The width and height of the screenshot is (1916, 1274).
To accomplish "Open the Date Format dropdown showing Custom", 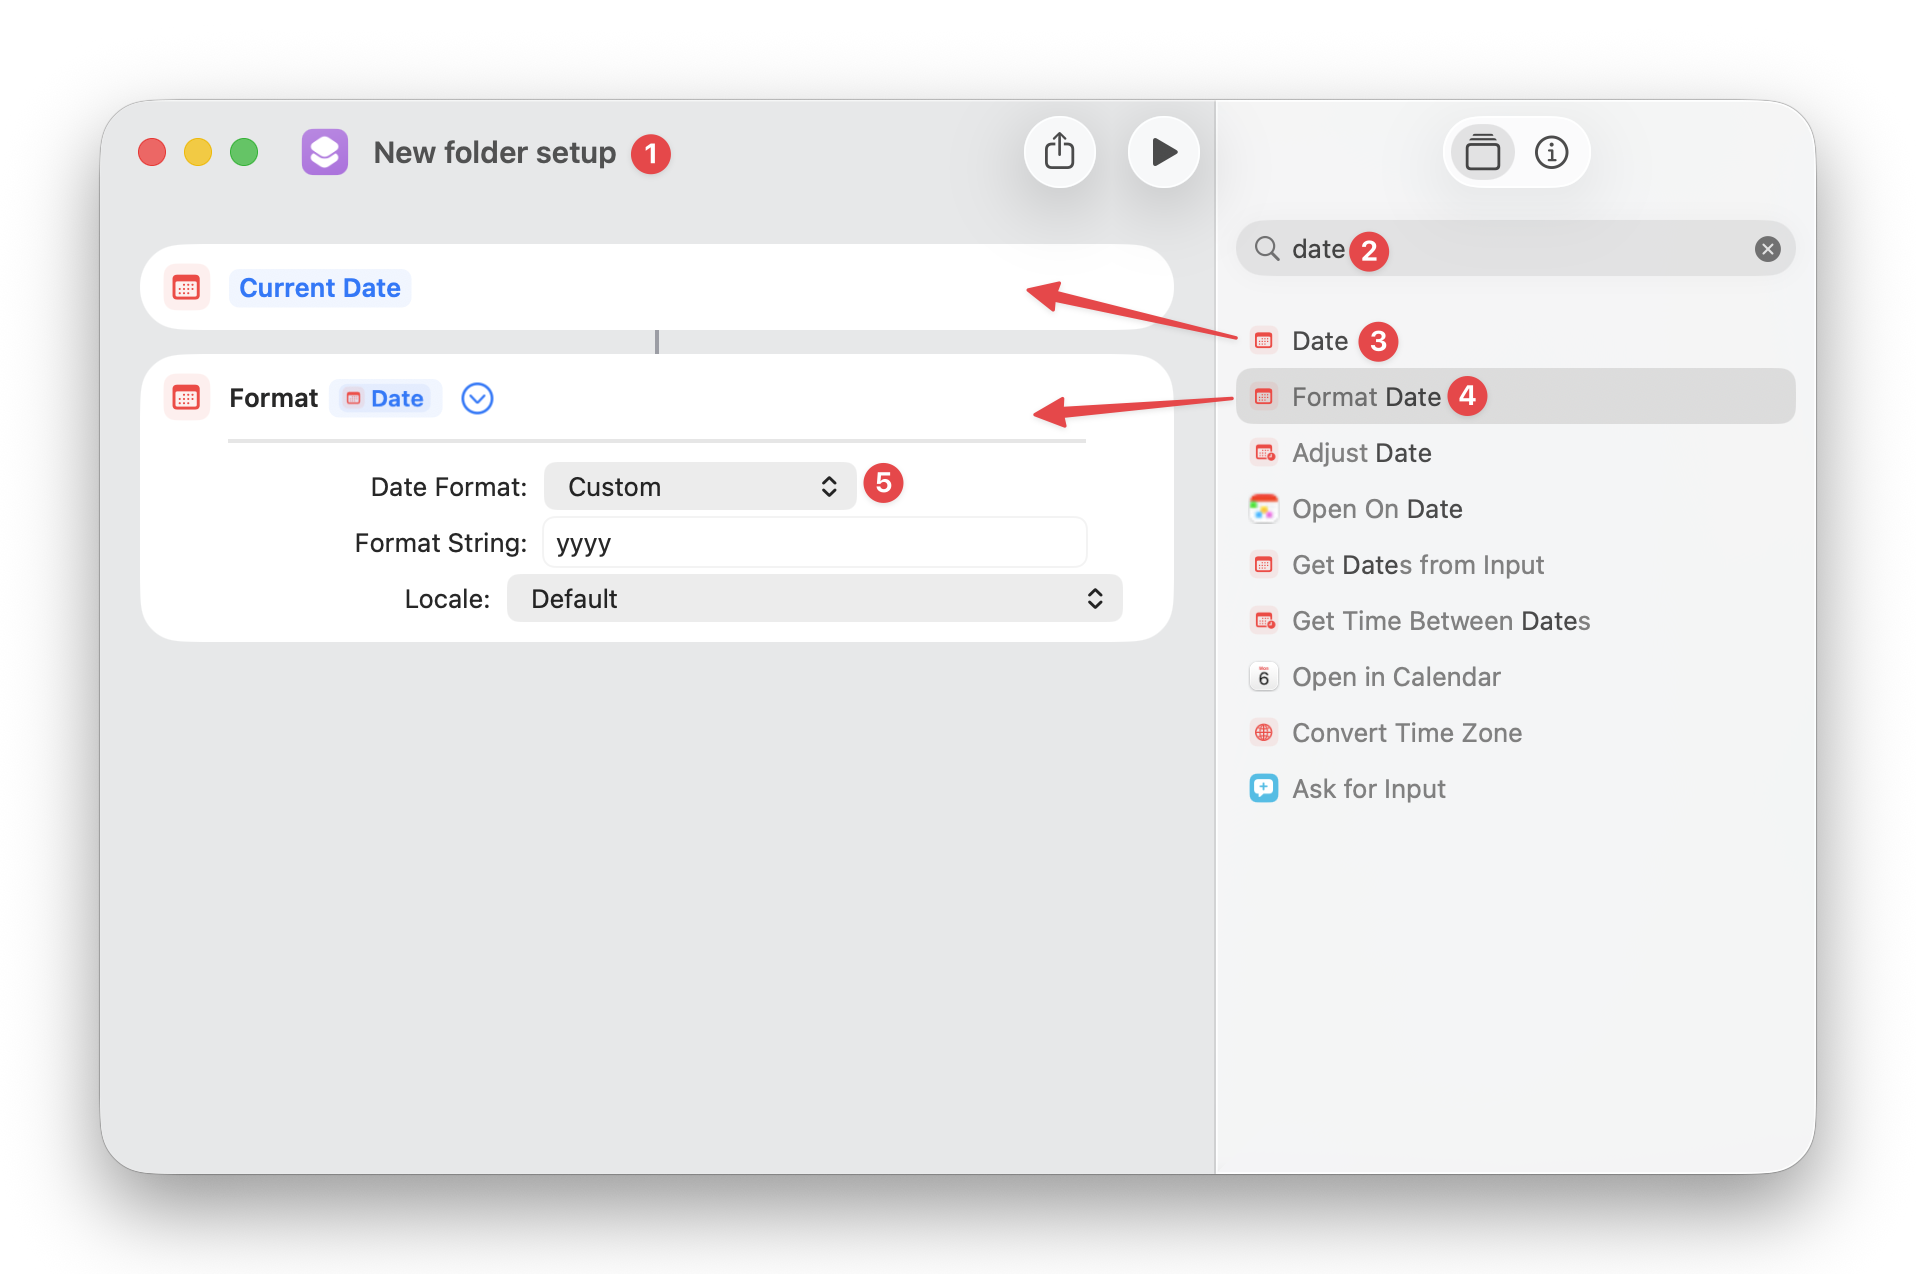I will click(699, 486).
